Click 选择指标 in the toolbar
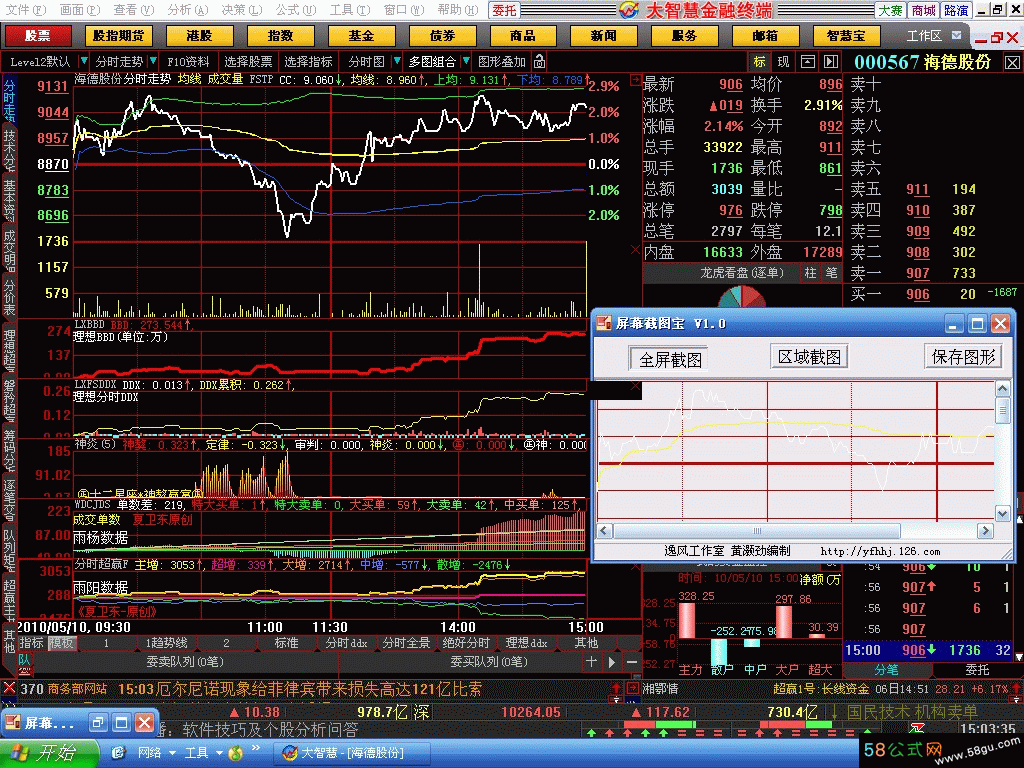Screen dimensions: 1024x768 [308, 61]
